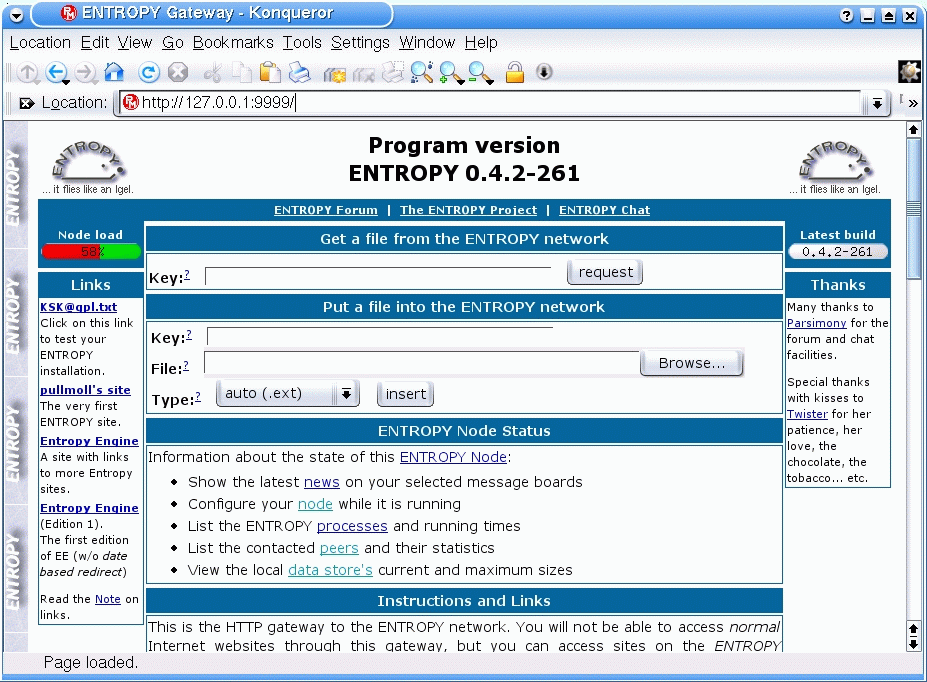Open the ENTROPY Node status link

[x=453, y=457]
